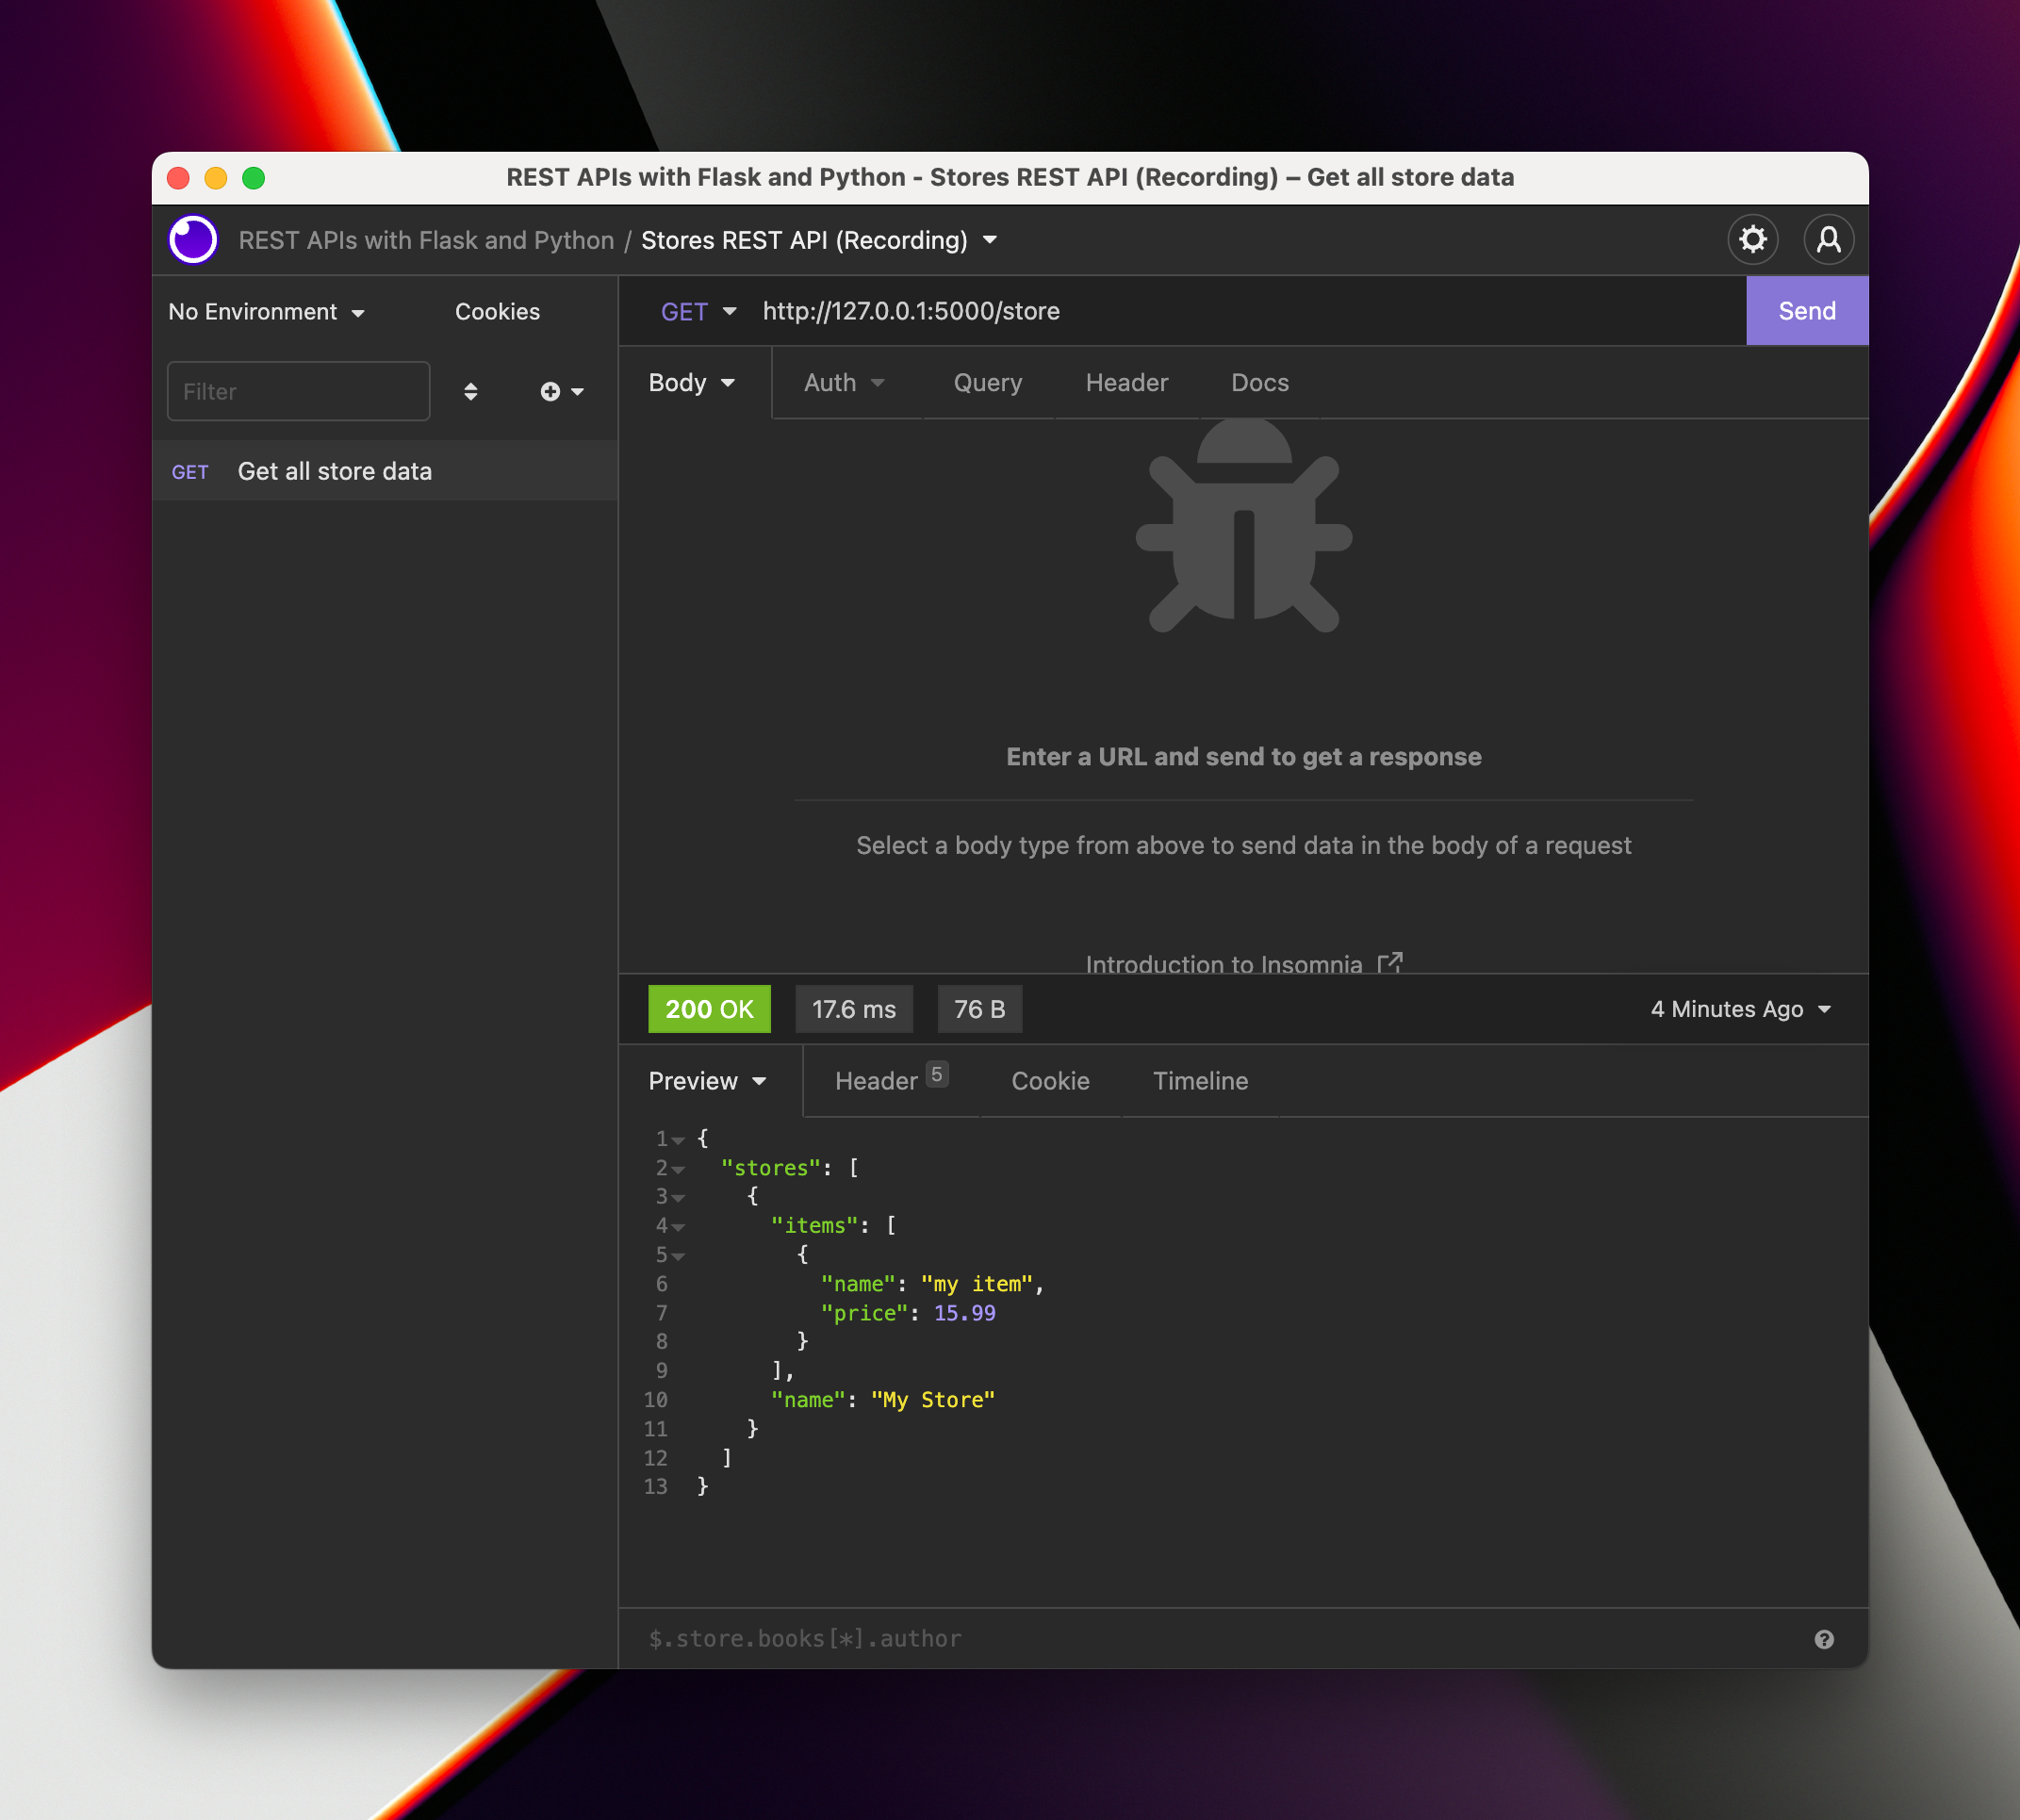The image size is (2020, 1820).
Task: Click the sort requests arrows icon
Action: tap(470, 392)
